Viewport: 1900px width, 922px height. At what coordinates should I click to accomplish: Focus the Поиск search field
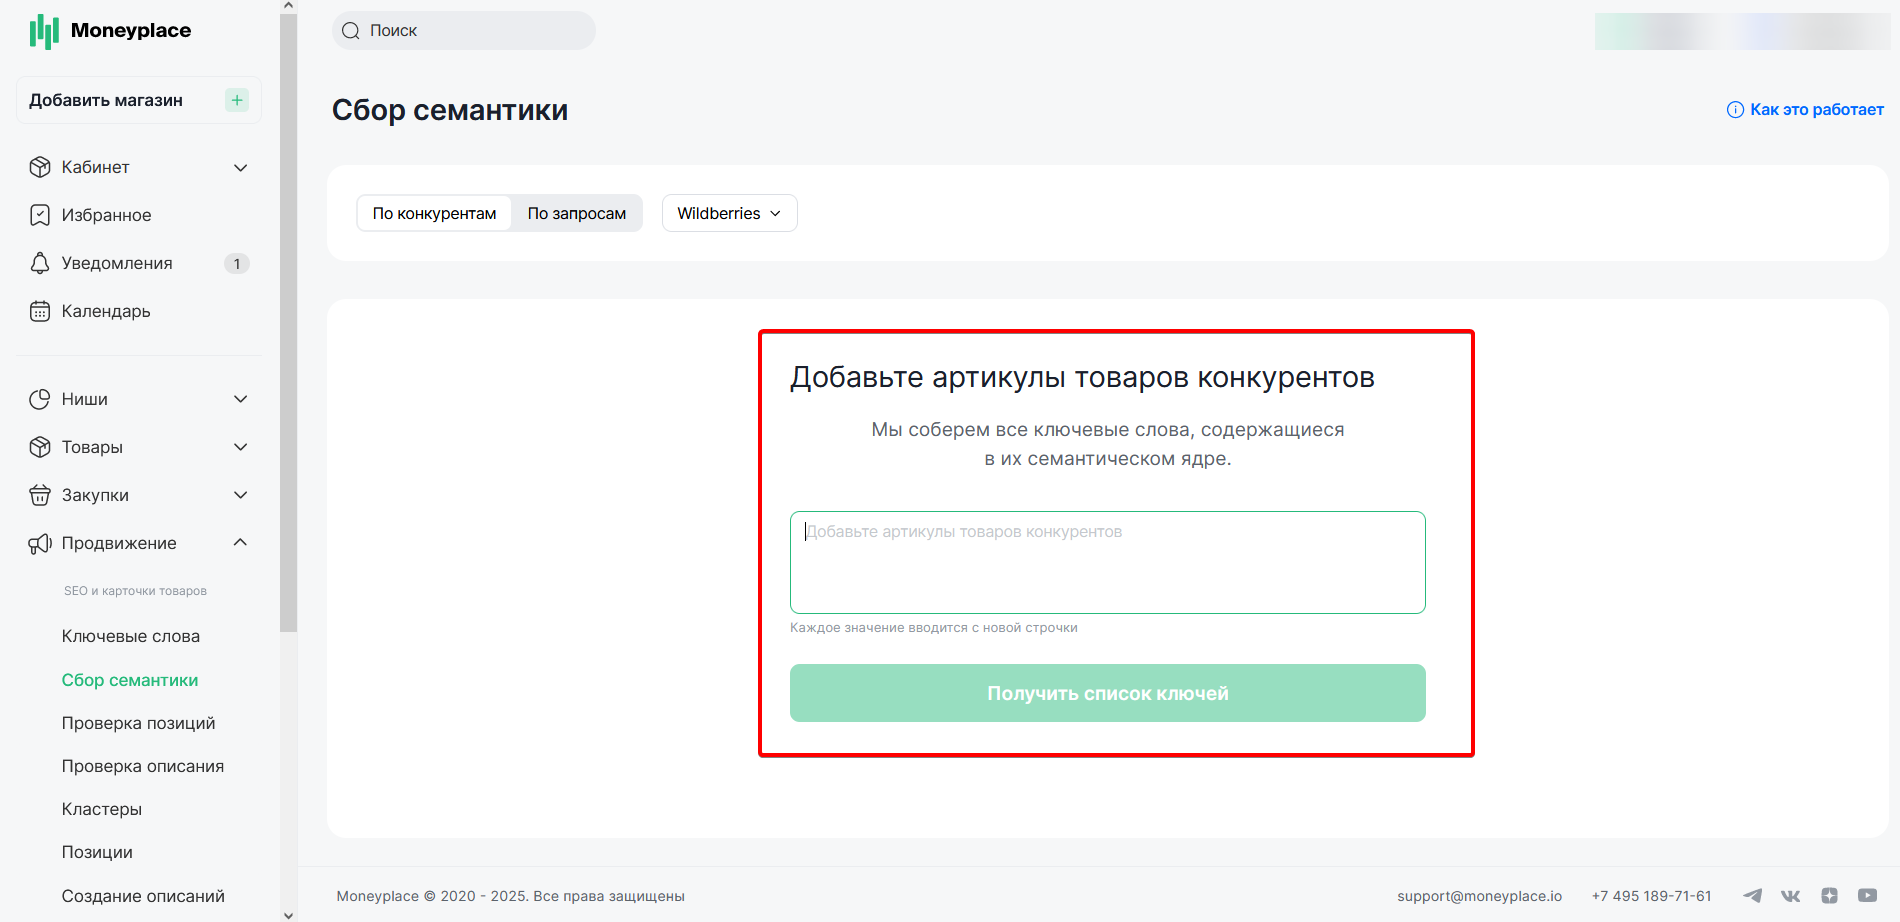coord(464,31)
